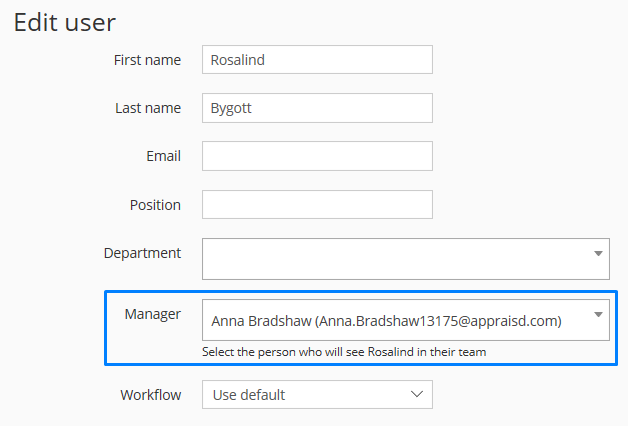Click the 'Manager' label

pos(153,314)
